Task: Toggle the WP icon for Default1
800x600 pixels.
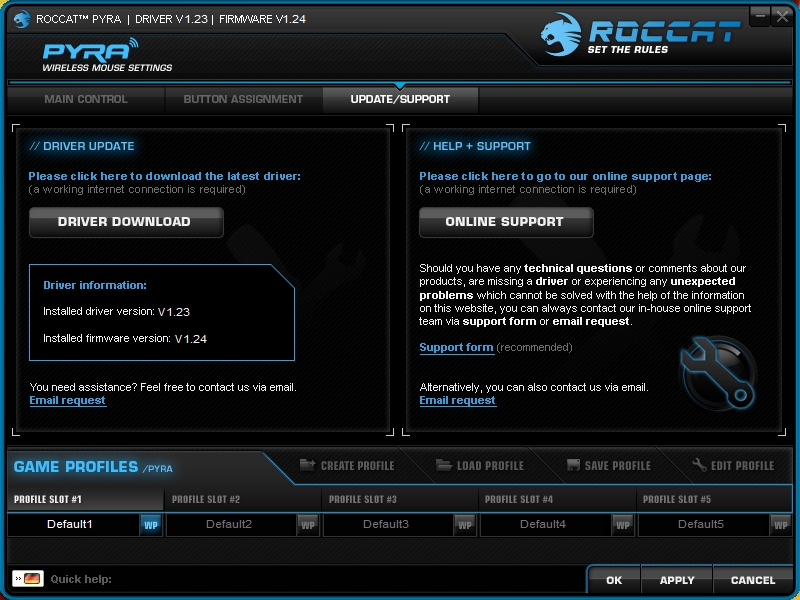Action: coord(151,525)
